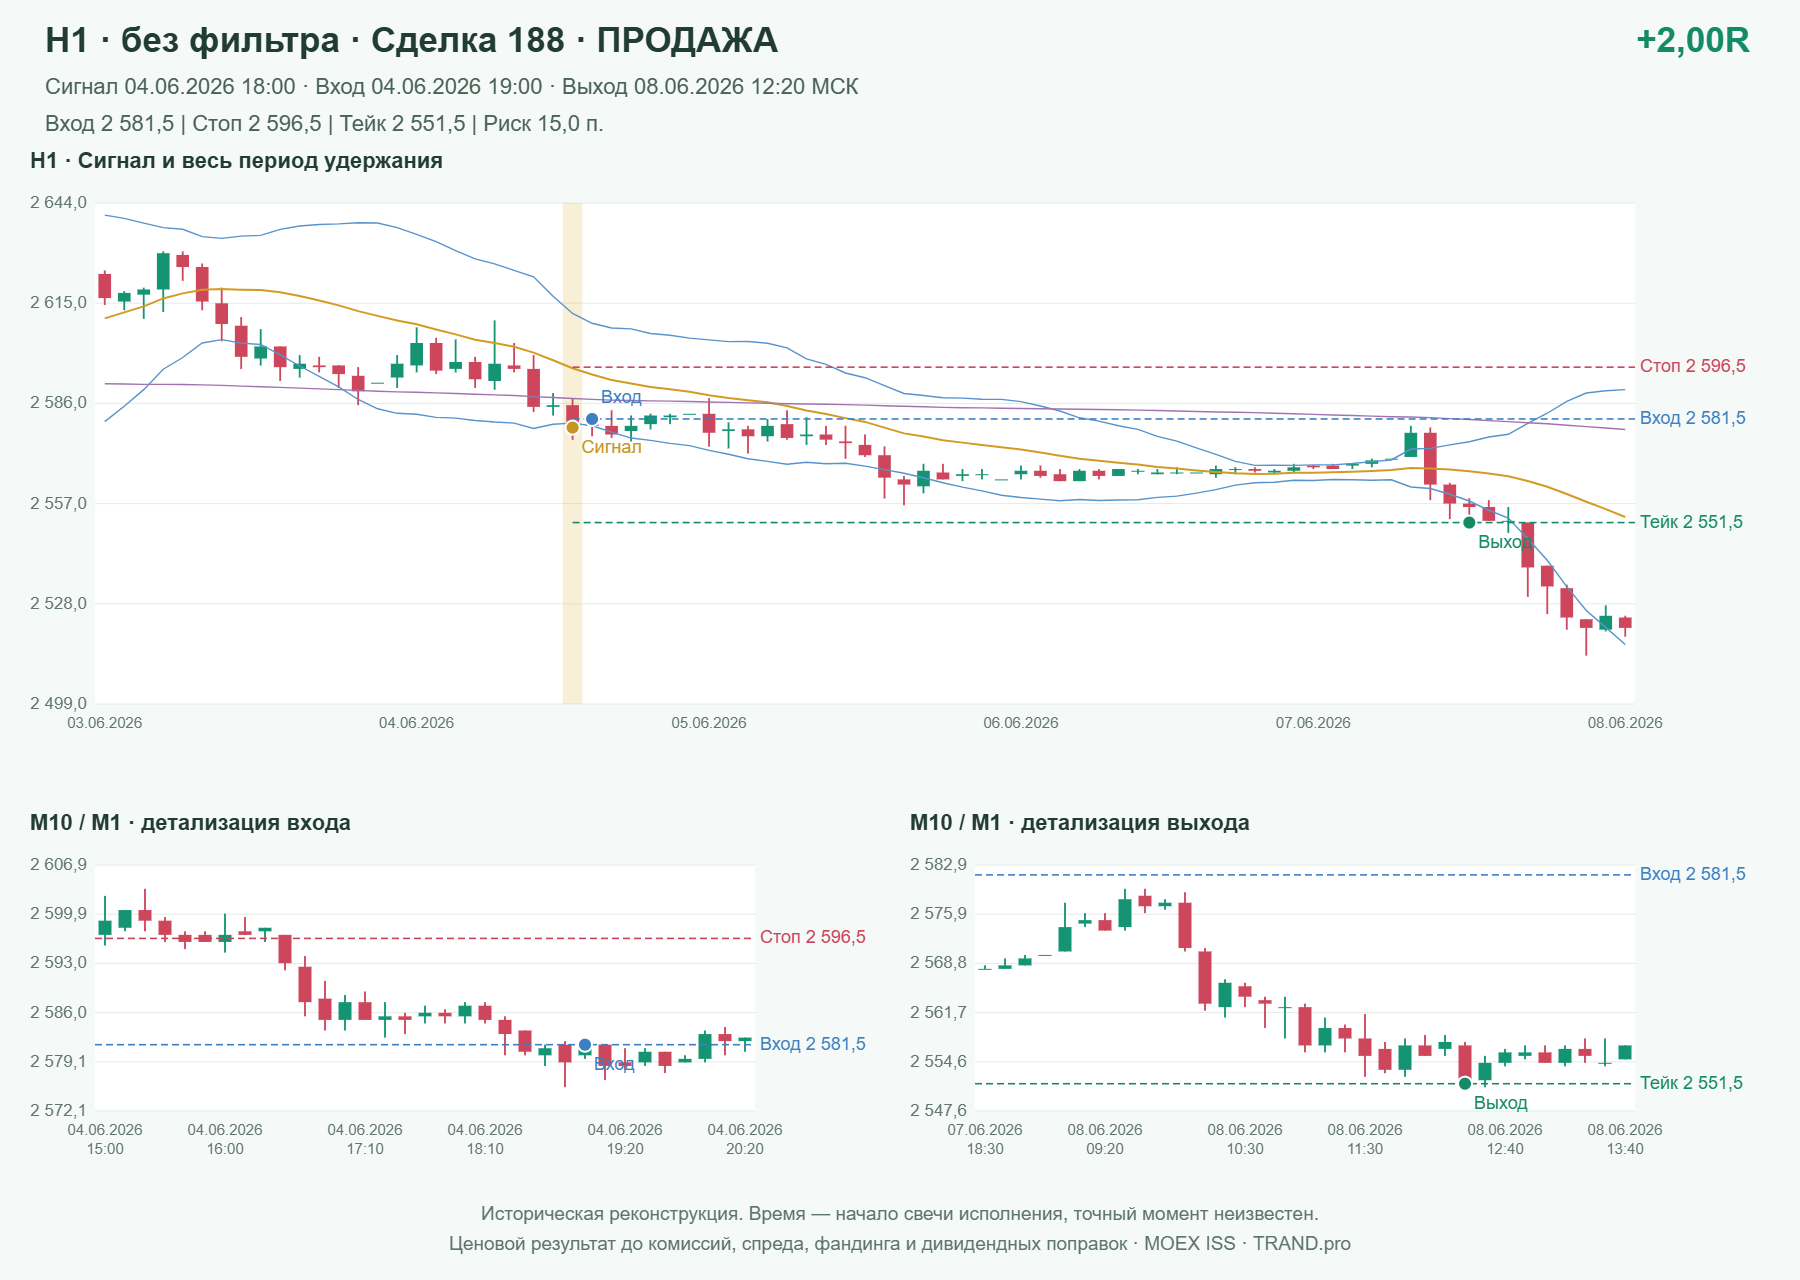
Task: Click the blue Вход marker dot on H1 chart
Action: point(592,419)
